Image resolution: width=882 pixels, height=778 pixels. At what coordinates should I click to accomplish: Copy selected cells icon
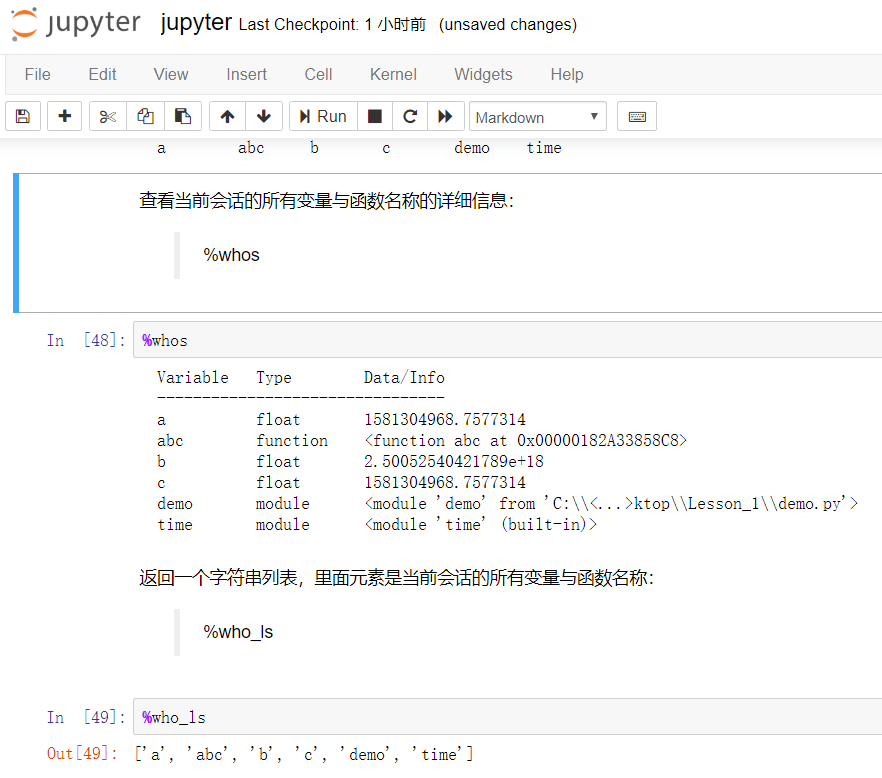pyautogui.click(x=145, y=116)
